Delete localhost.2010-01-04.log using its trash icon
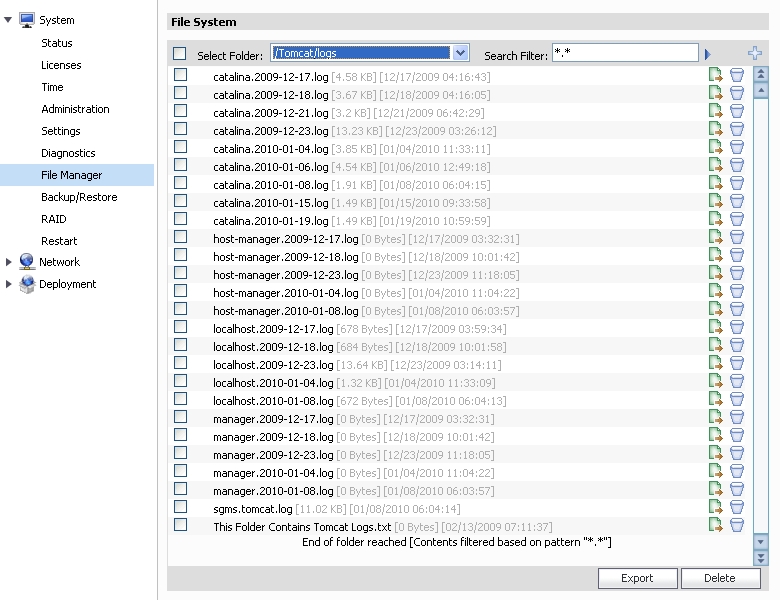 coord(737,381)
